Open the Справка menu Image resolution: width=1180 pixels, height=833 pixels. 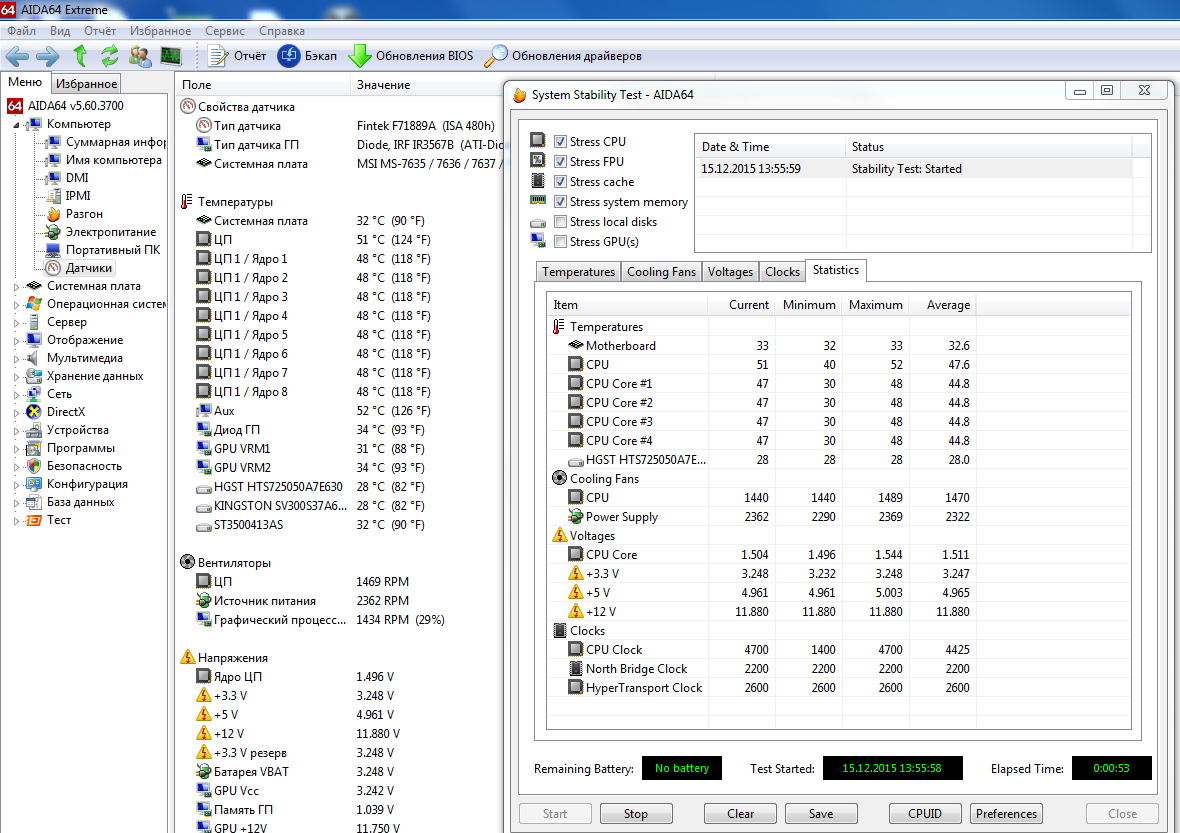(282, 31)
